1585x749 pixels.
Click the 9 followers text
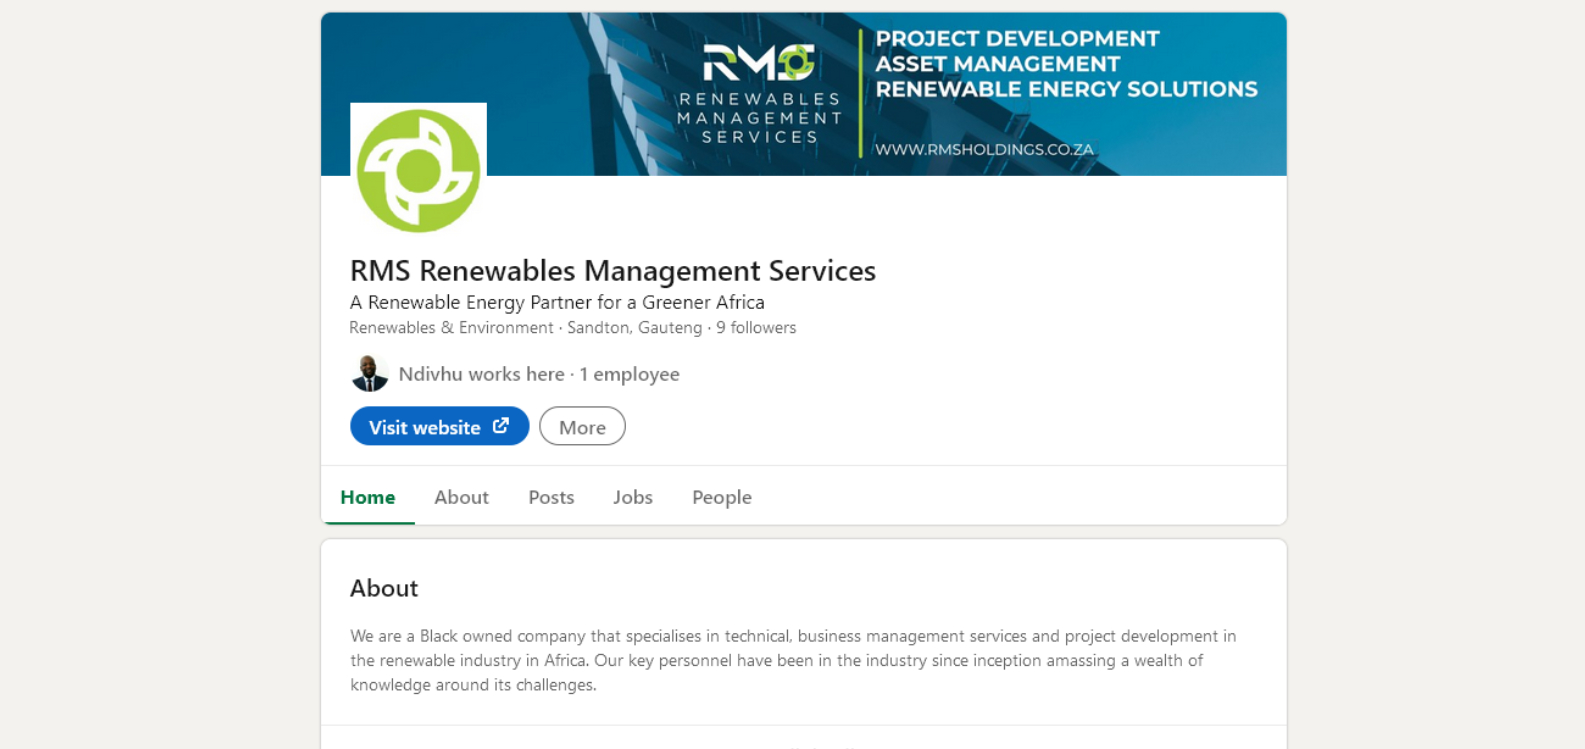[x=756, y=328]
